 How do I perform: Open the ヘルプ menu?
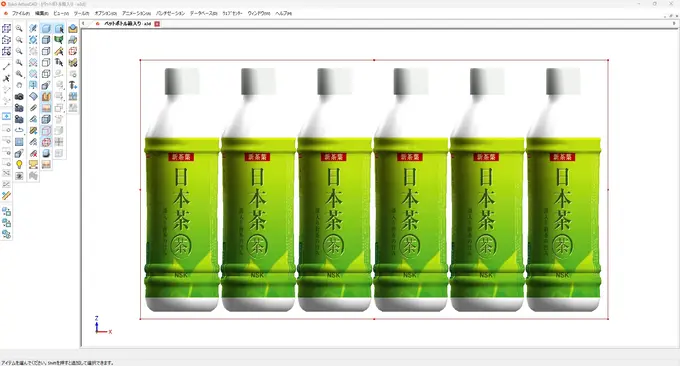tap(283, 13)
